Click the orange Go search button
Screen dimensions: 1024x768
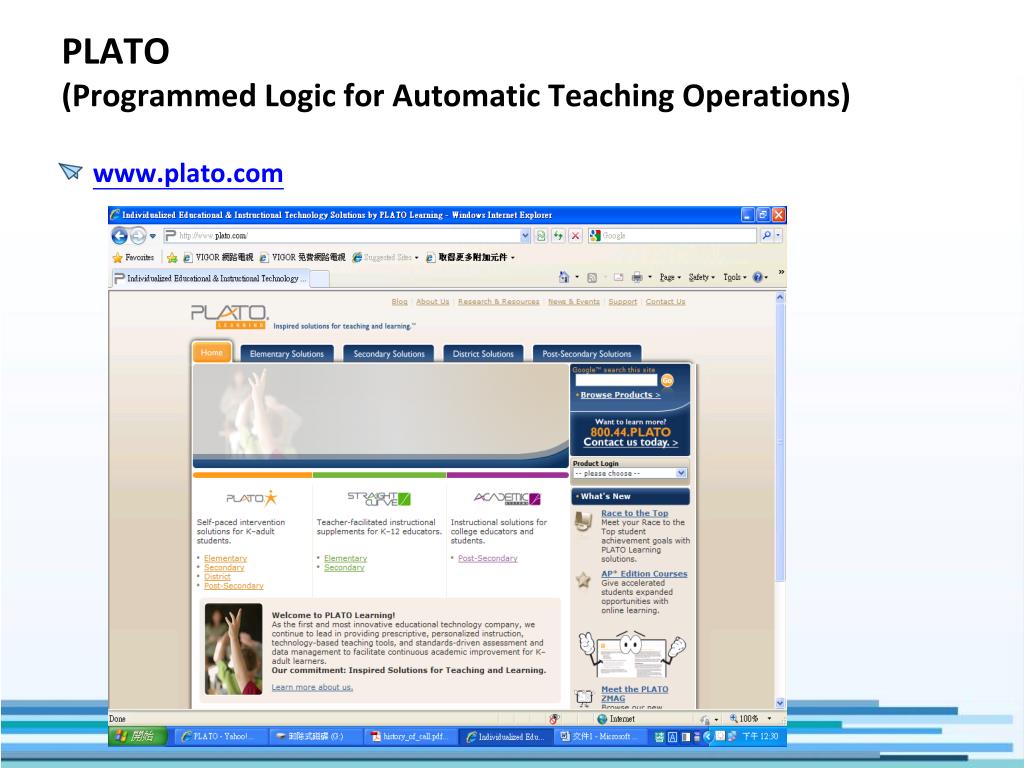pos(667,380)
